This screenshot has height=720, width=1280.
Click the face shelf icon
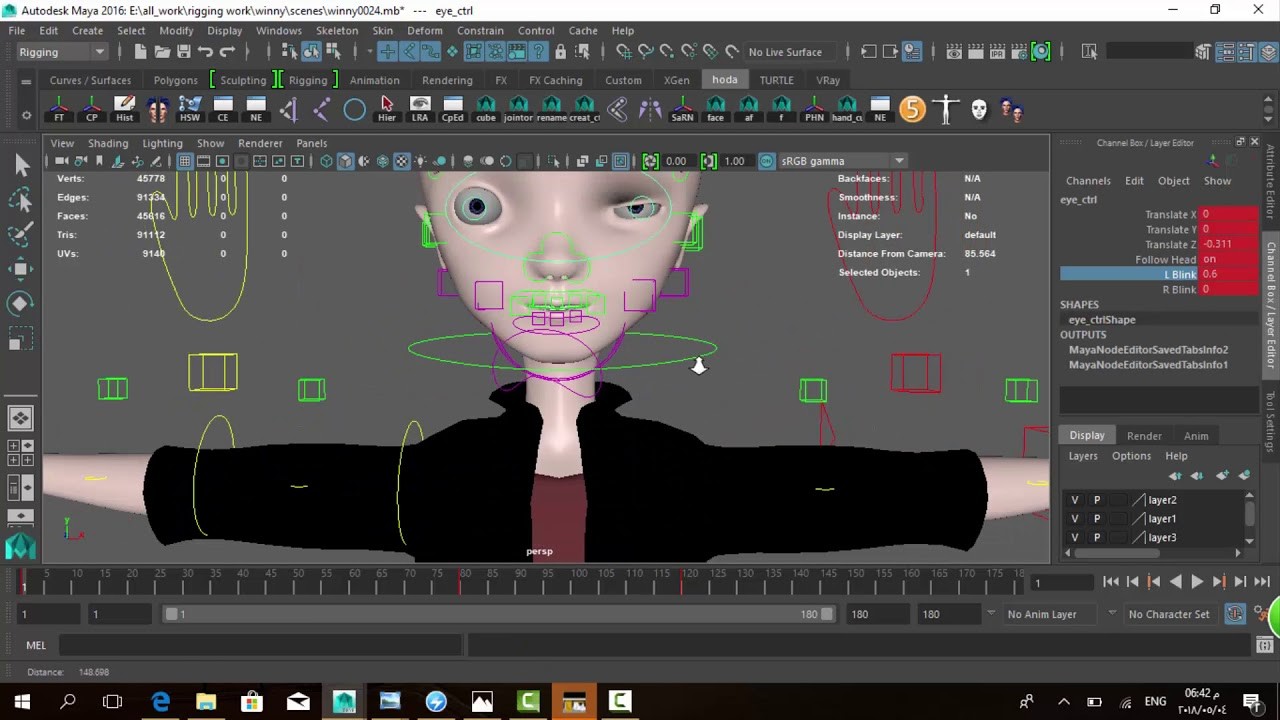[714, 108]
